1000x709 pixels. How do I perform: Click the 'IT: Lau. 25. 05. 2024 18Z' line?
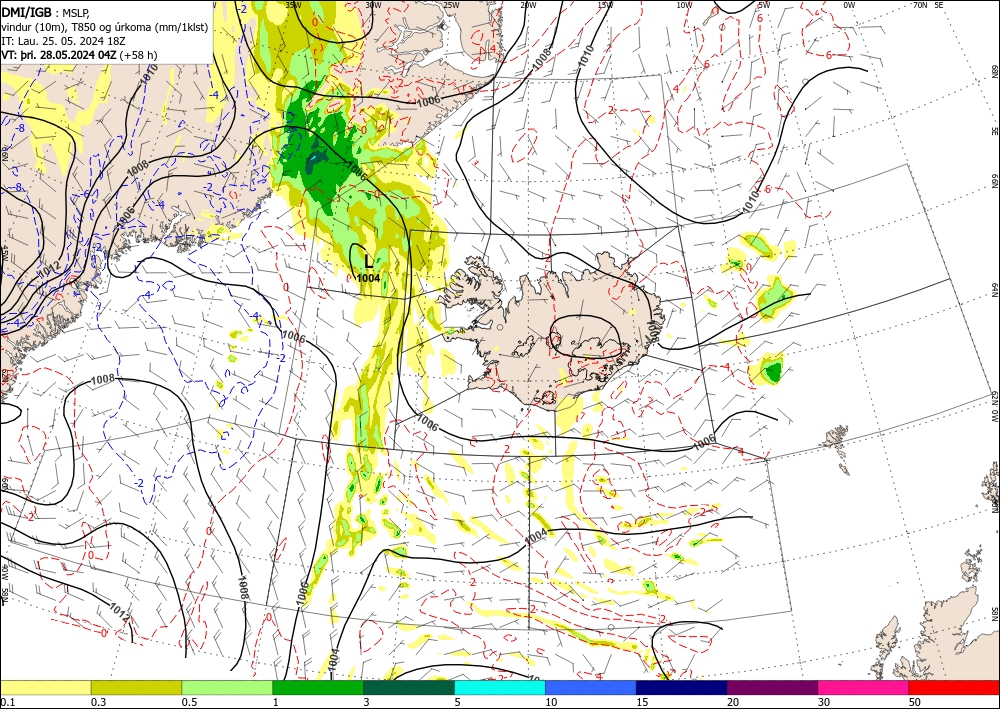(63, 41)
